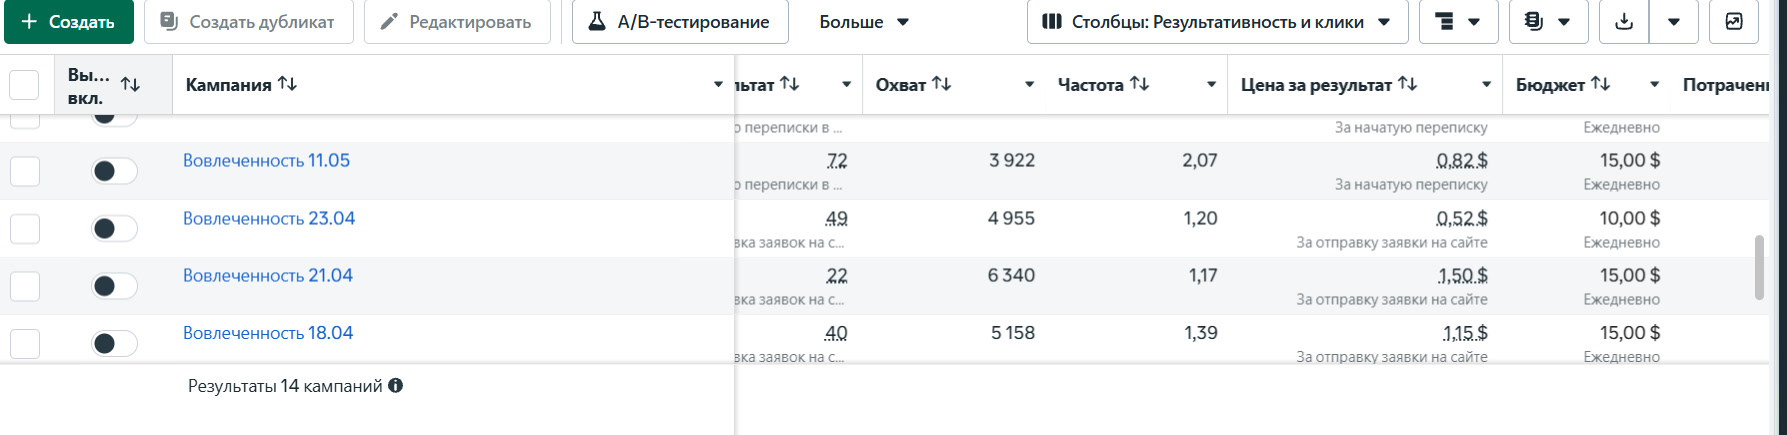Open campaign Вовлеченность 11.05 link
This screenshot has height=435, width=1787.
[x=266, y=160]
